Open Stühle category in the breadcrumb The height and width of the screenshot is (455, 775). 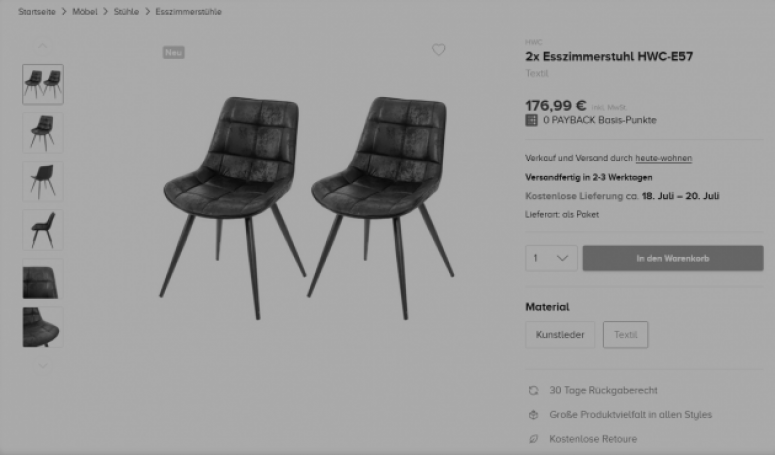(x=127, y=12)
